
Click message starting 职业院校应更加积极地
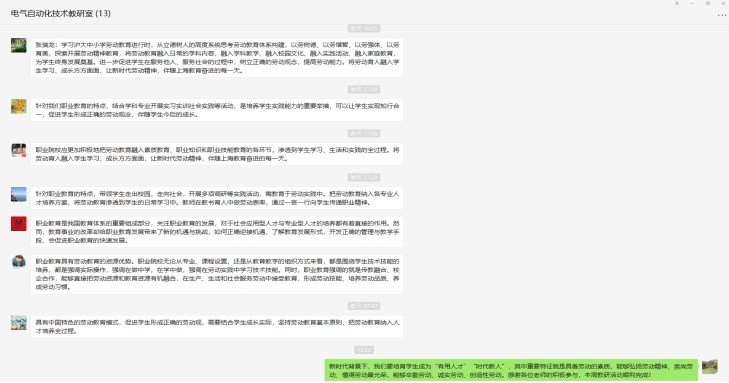click(x=217, y=154)
